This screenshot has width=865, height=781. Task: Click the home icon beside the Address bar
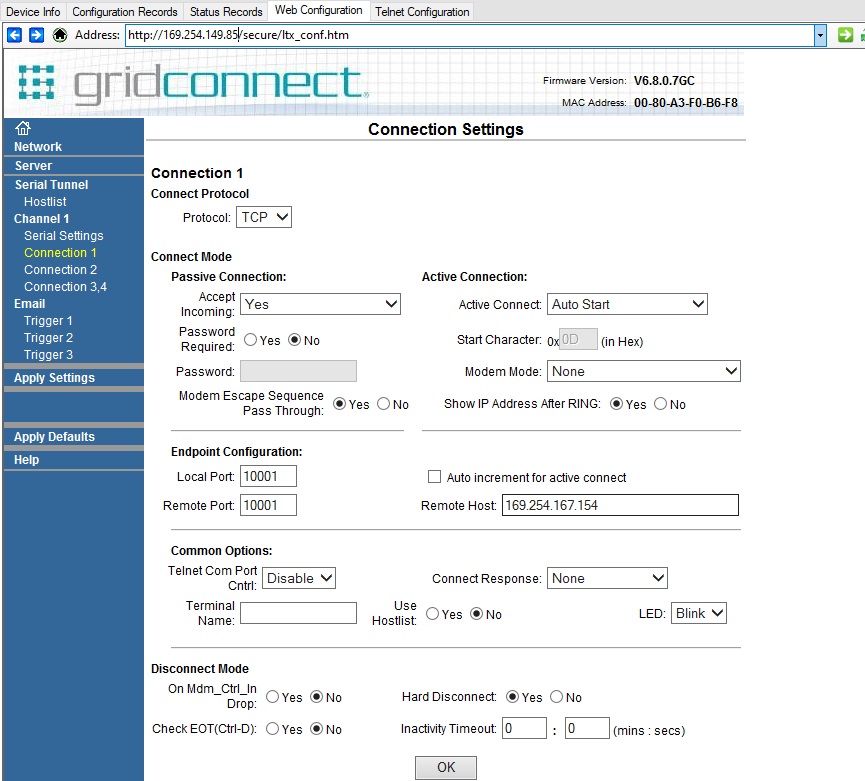tap(58, 34)
